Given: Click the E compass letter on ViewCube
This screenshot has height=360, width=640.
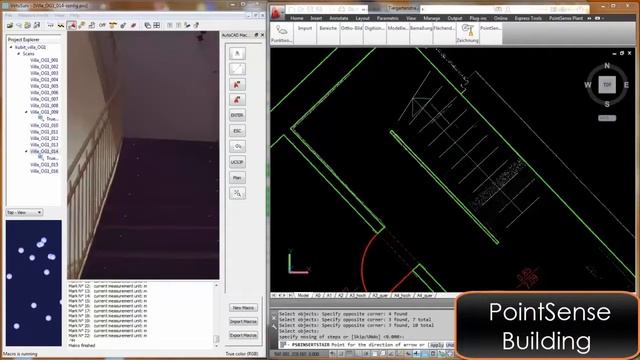Looking at the screenshot, I should [x=626, y=85].
